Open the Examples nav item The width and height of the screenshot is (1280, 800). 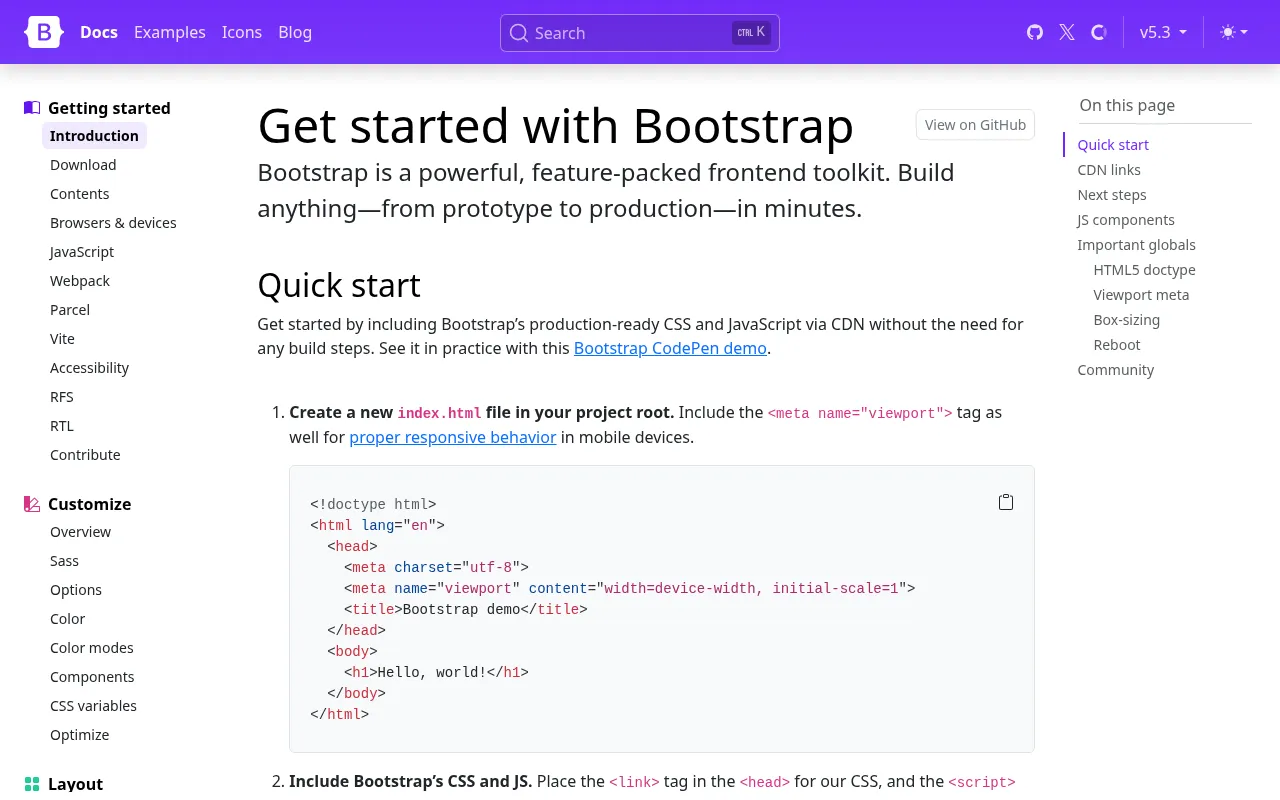(170, 32)
